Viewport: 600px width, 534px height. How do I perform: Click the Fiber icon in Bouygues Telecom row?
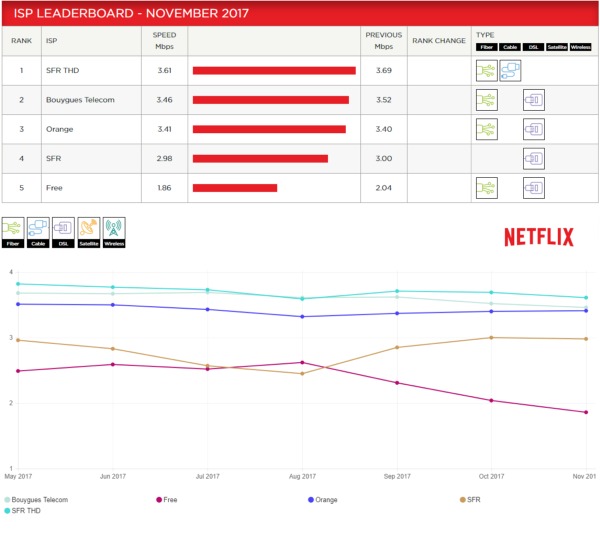[486, 100]
